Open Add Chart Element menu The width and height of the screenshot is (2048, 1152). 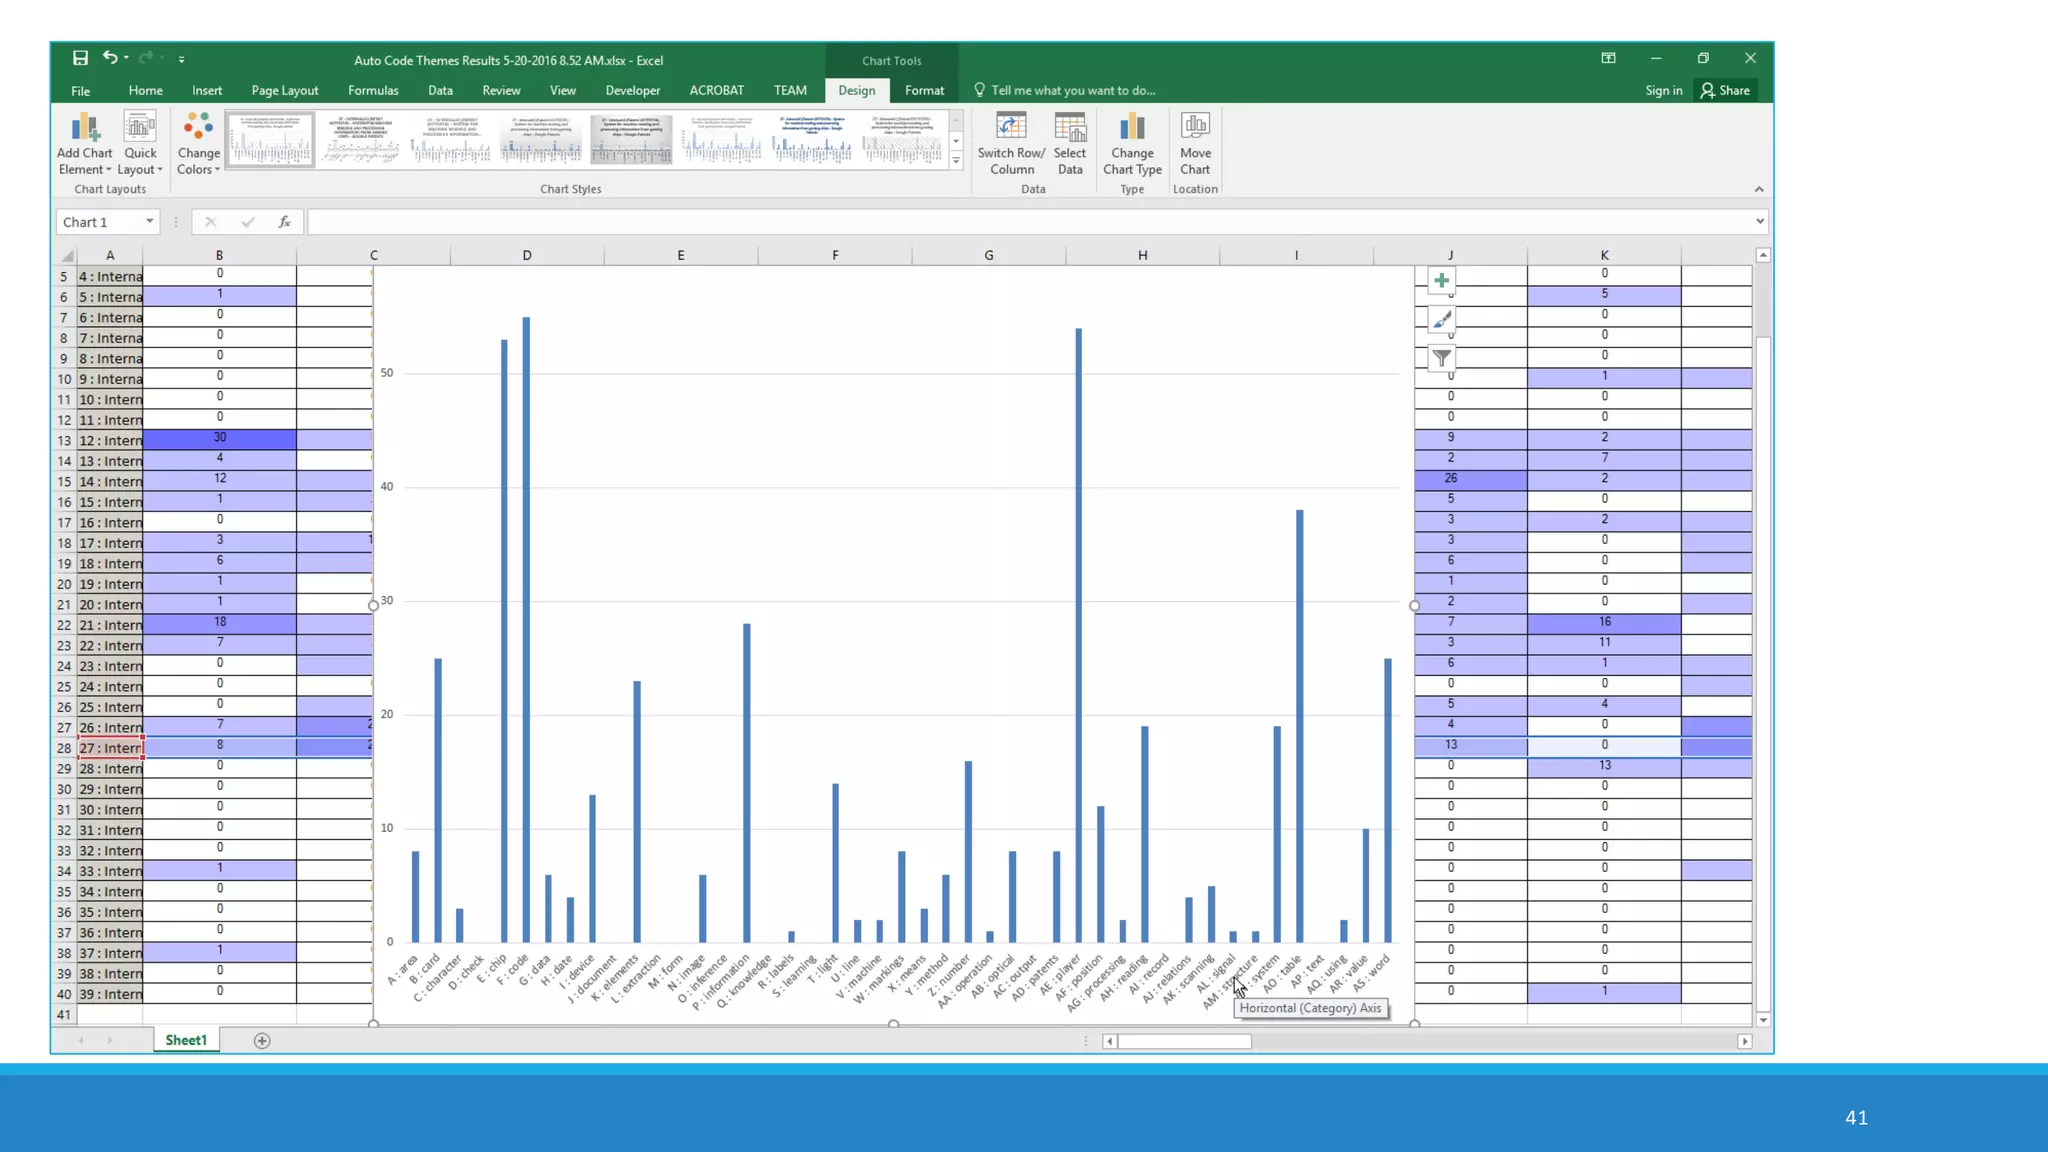pos(85,144)
